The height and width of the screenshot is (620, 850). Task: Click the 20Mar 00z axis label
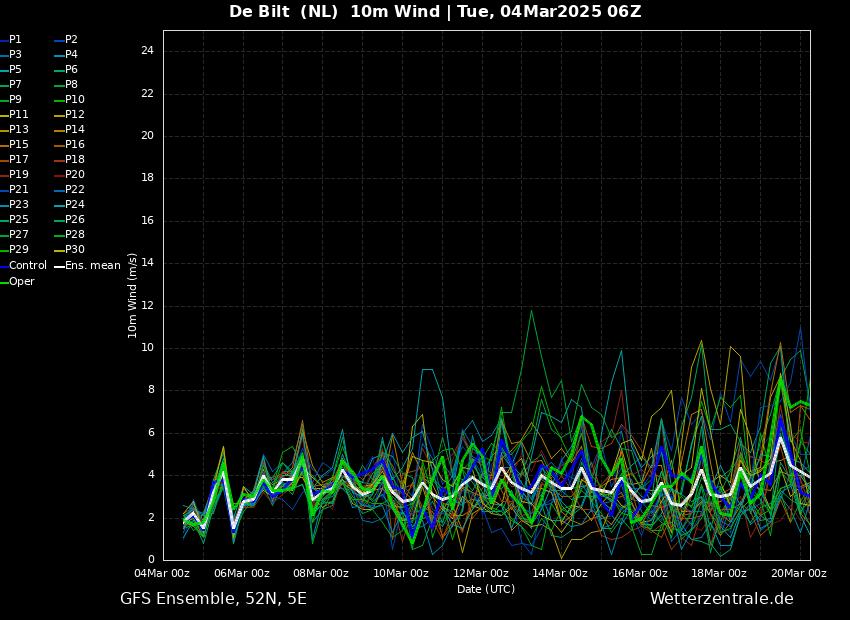click(x=799, y=573)
